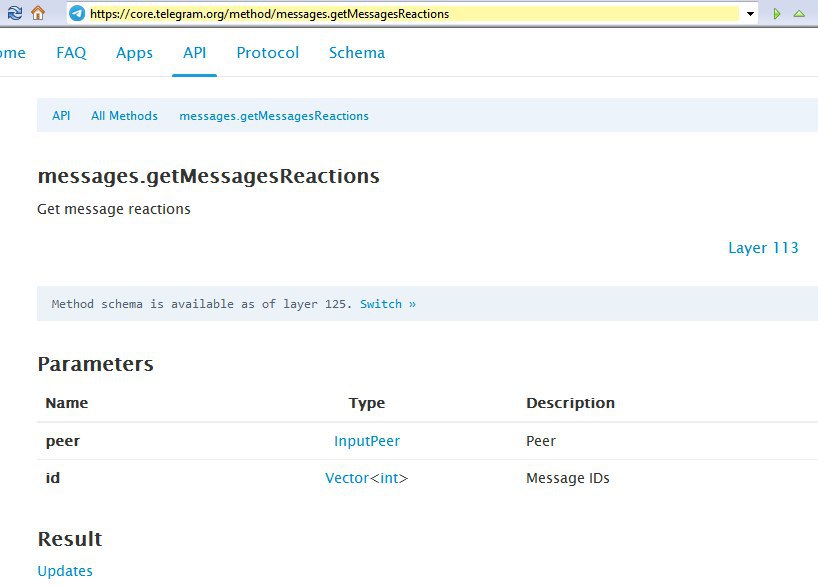Open the home page icon

click(38, 13)
